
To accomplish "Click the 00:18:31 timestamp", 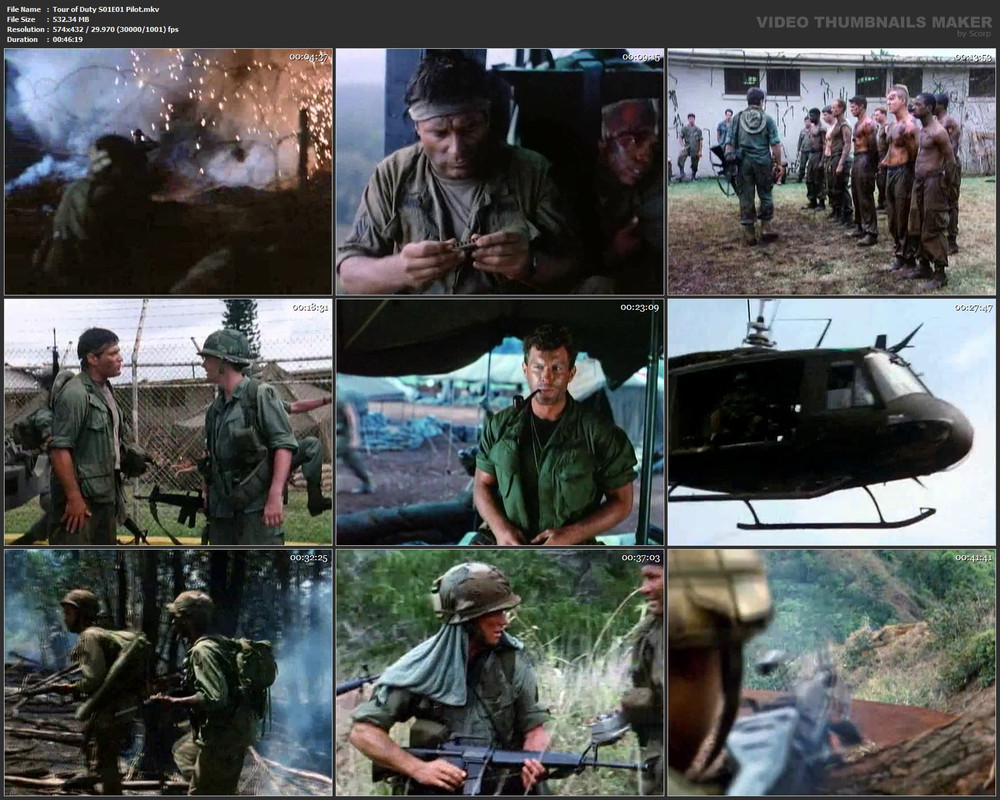I will point(310,307).
